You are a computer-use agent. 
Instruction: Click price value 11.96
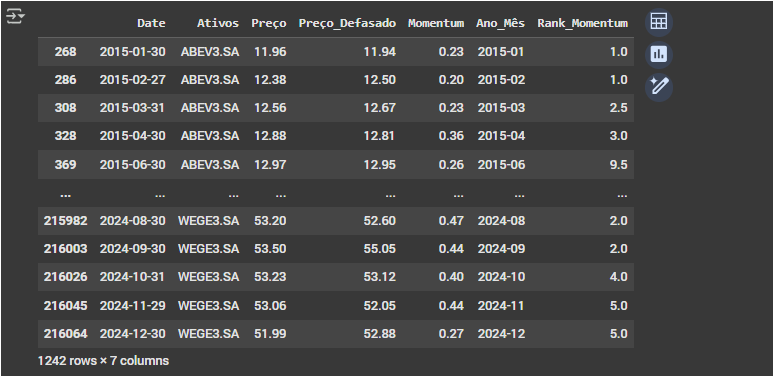[270, 52]
